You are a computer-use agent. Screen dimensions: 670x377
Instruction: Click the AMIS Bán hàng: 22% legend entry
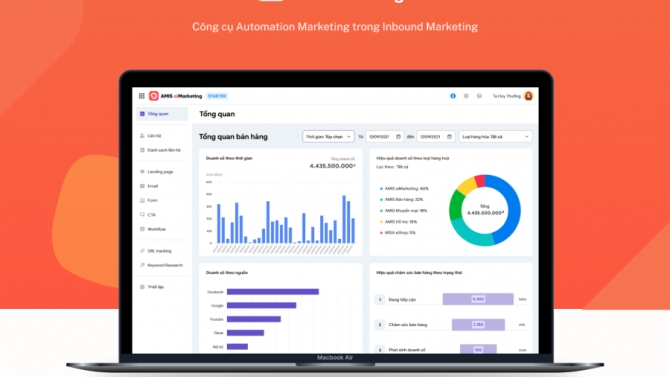[x=402, y=200]
